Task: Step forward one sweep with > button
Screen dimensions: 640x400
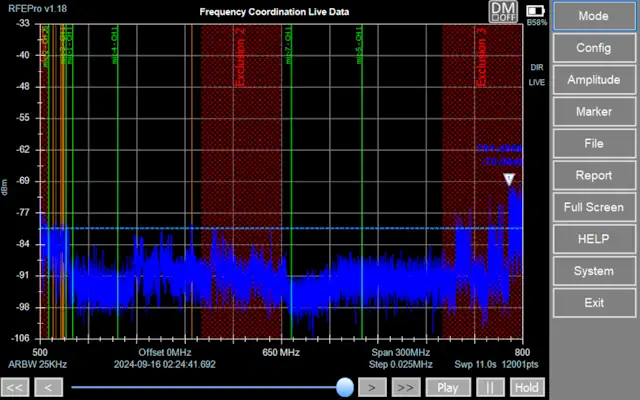Action: (372, 387)
